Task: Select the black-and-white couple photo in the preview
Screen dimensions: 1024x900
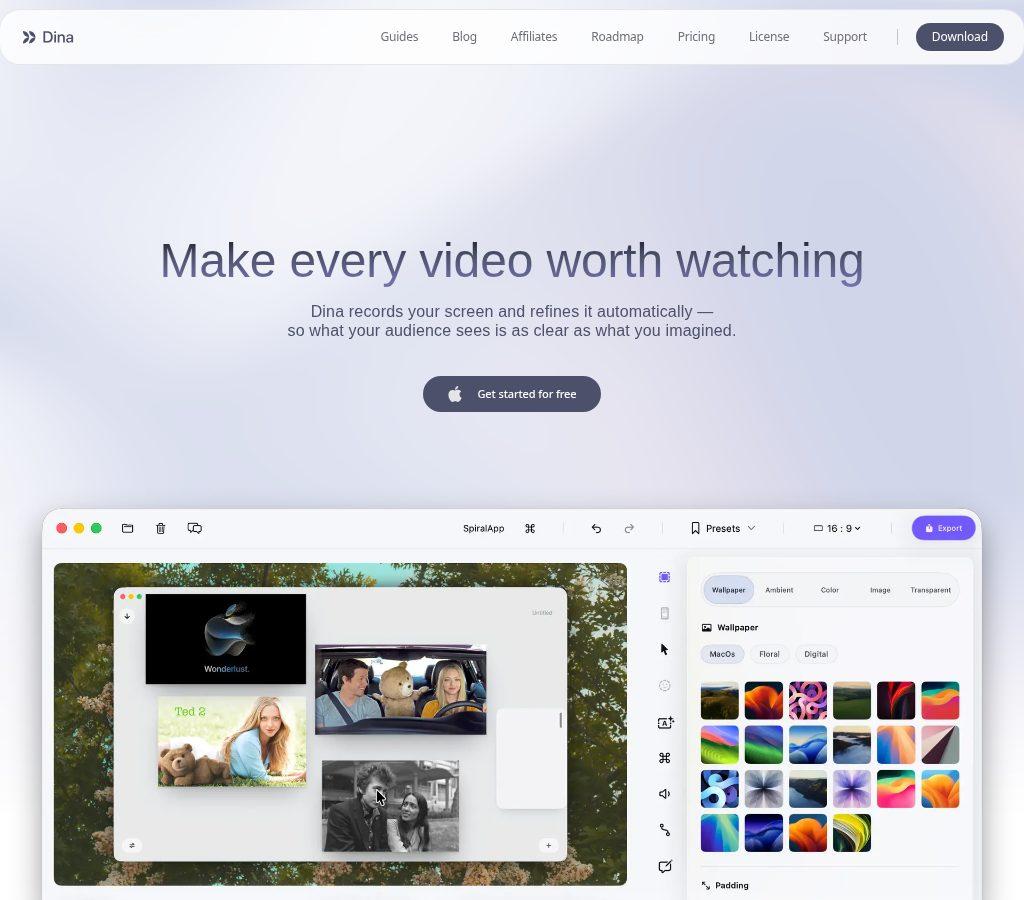Action: click(x=391, y=806)
